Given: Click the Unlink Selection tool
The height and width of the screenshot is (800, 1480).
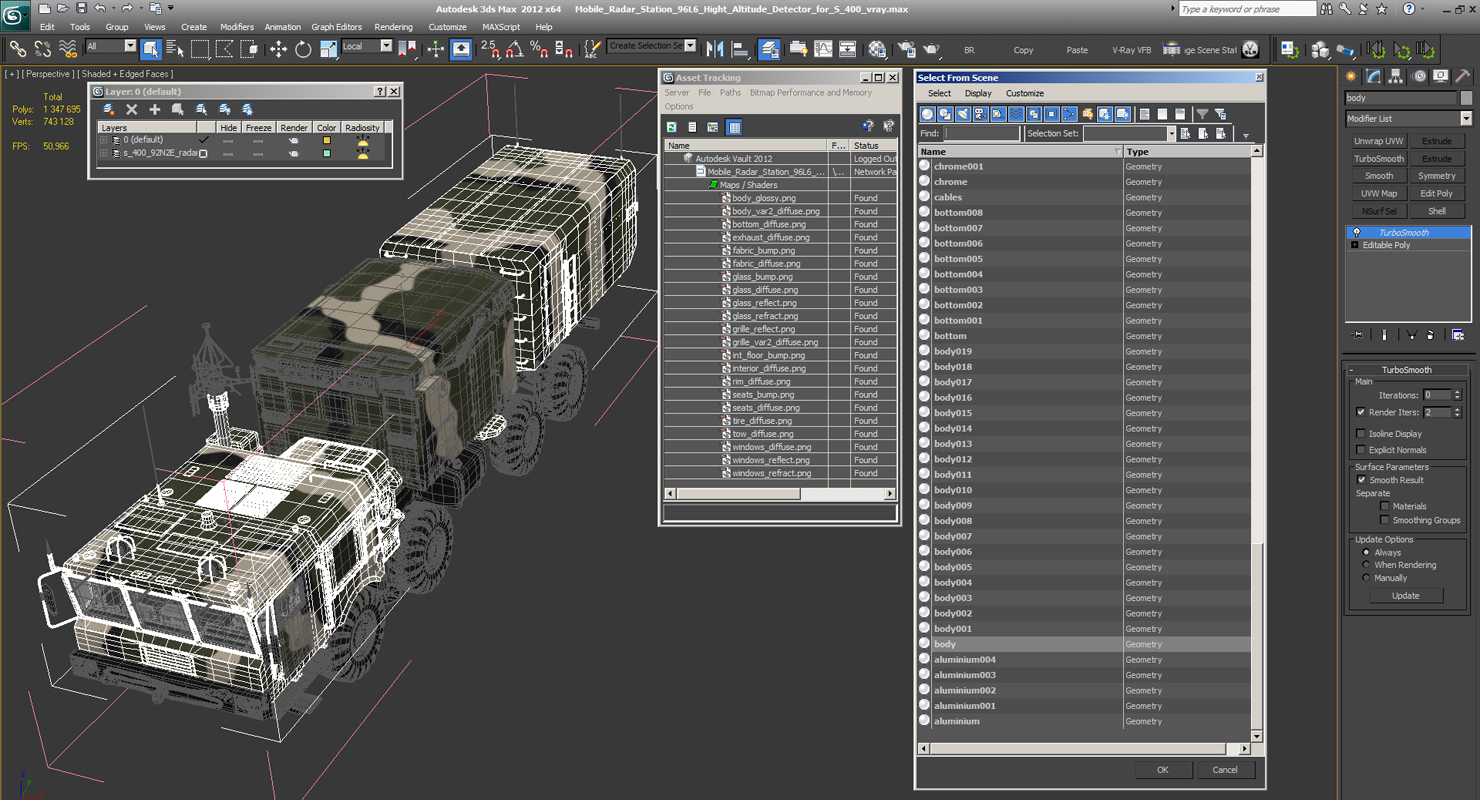Looking at the screenshot, I should [43, 49].
